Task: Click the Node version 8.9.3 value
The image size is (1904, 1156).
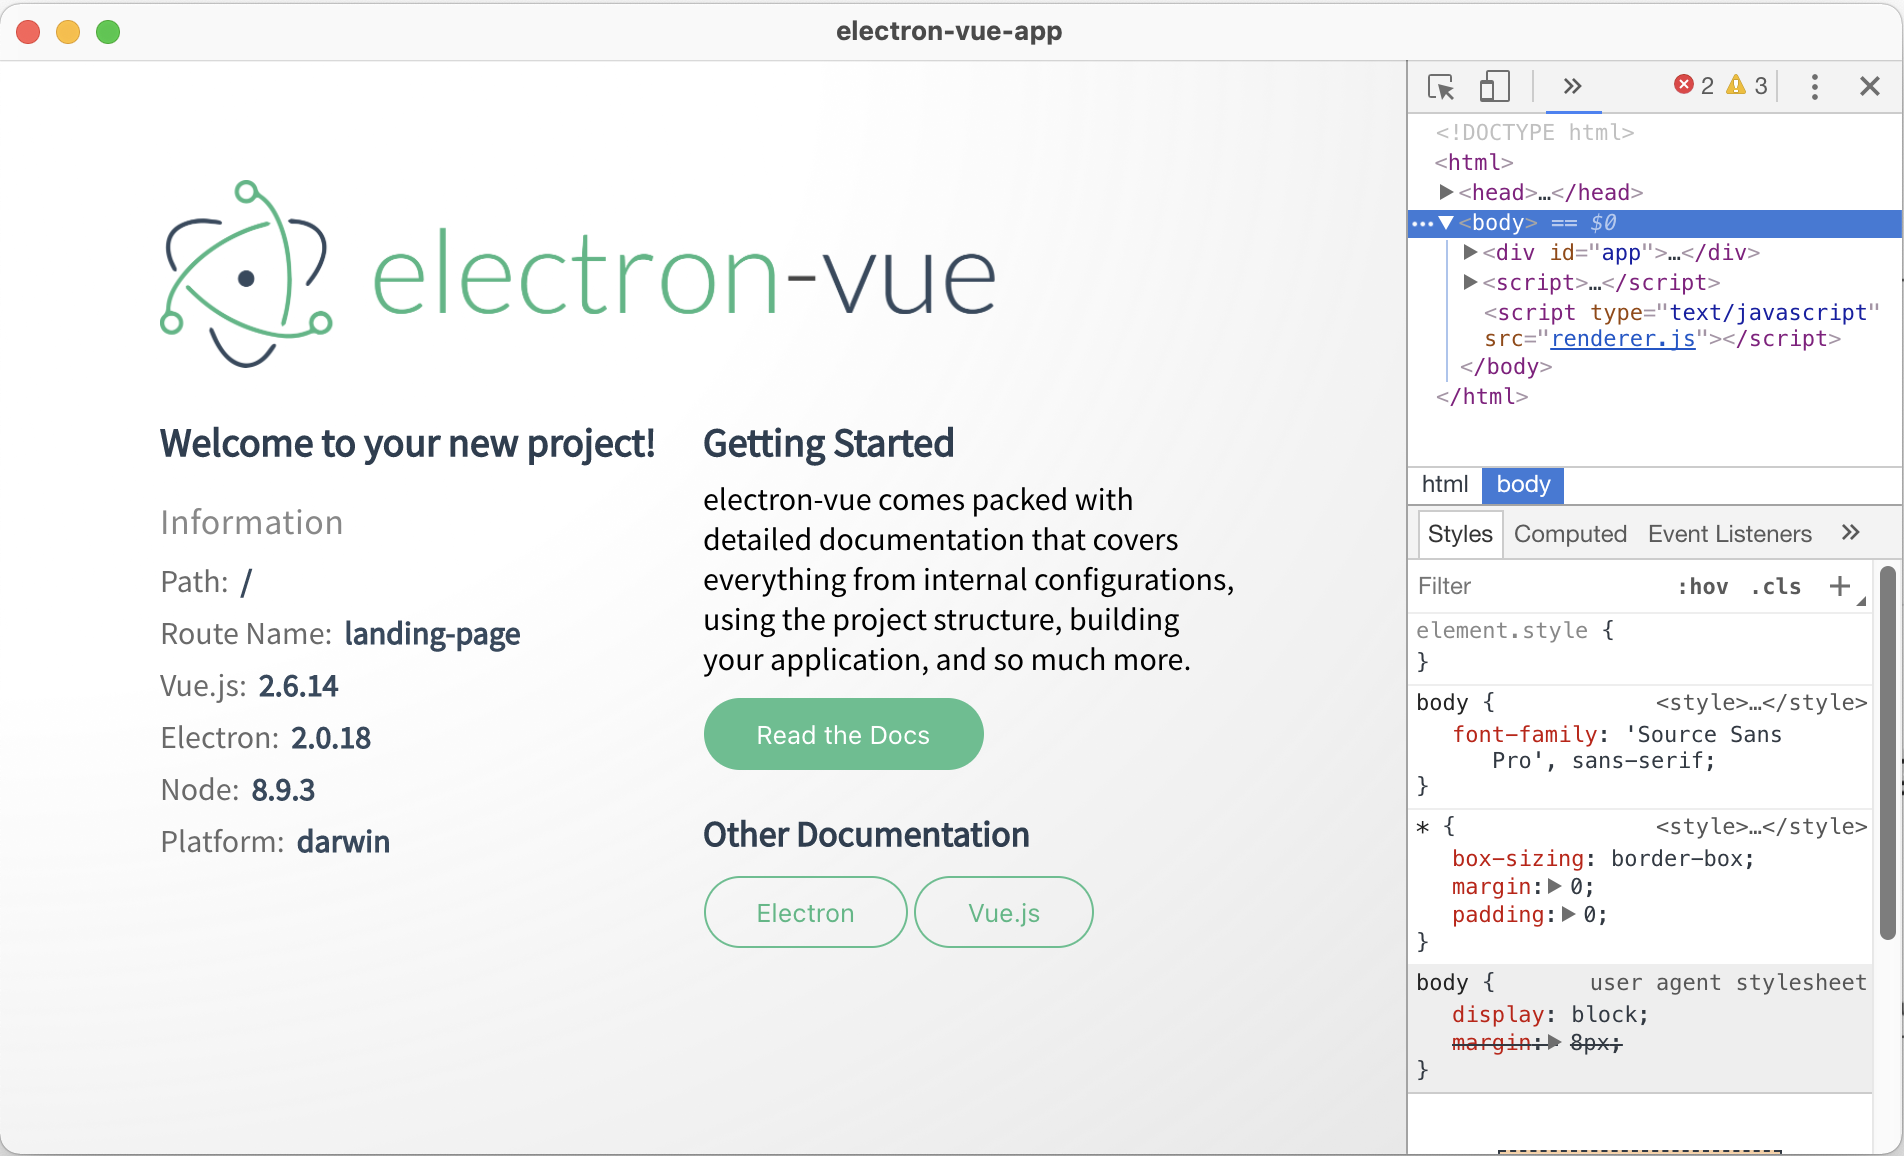Action: tap(283, 790)
